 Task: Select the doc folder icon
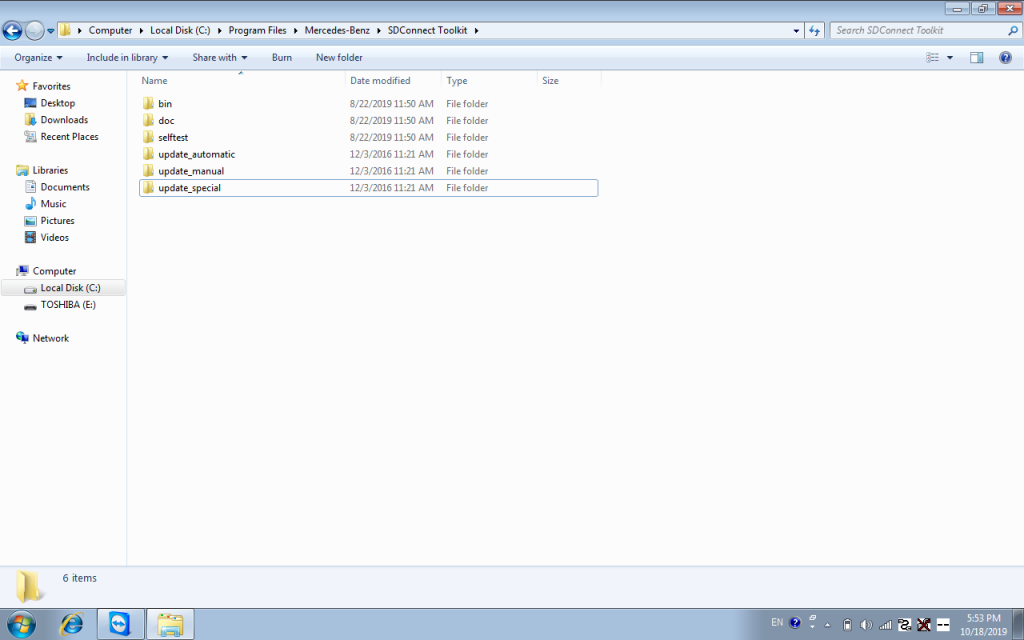[x=148, y=120]
